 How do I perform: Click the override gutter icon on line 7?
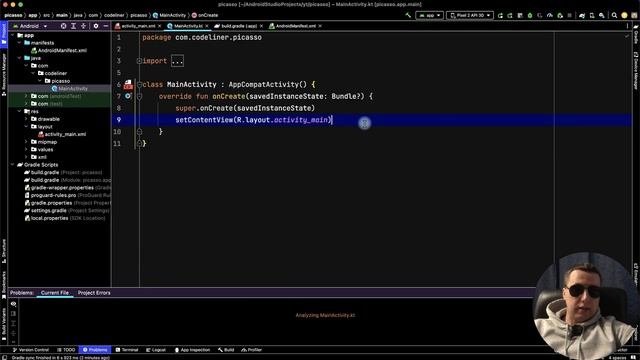click(128, 96)
